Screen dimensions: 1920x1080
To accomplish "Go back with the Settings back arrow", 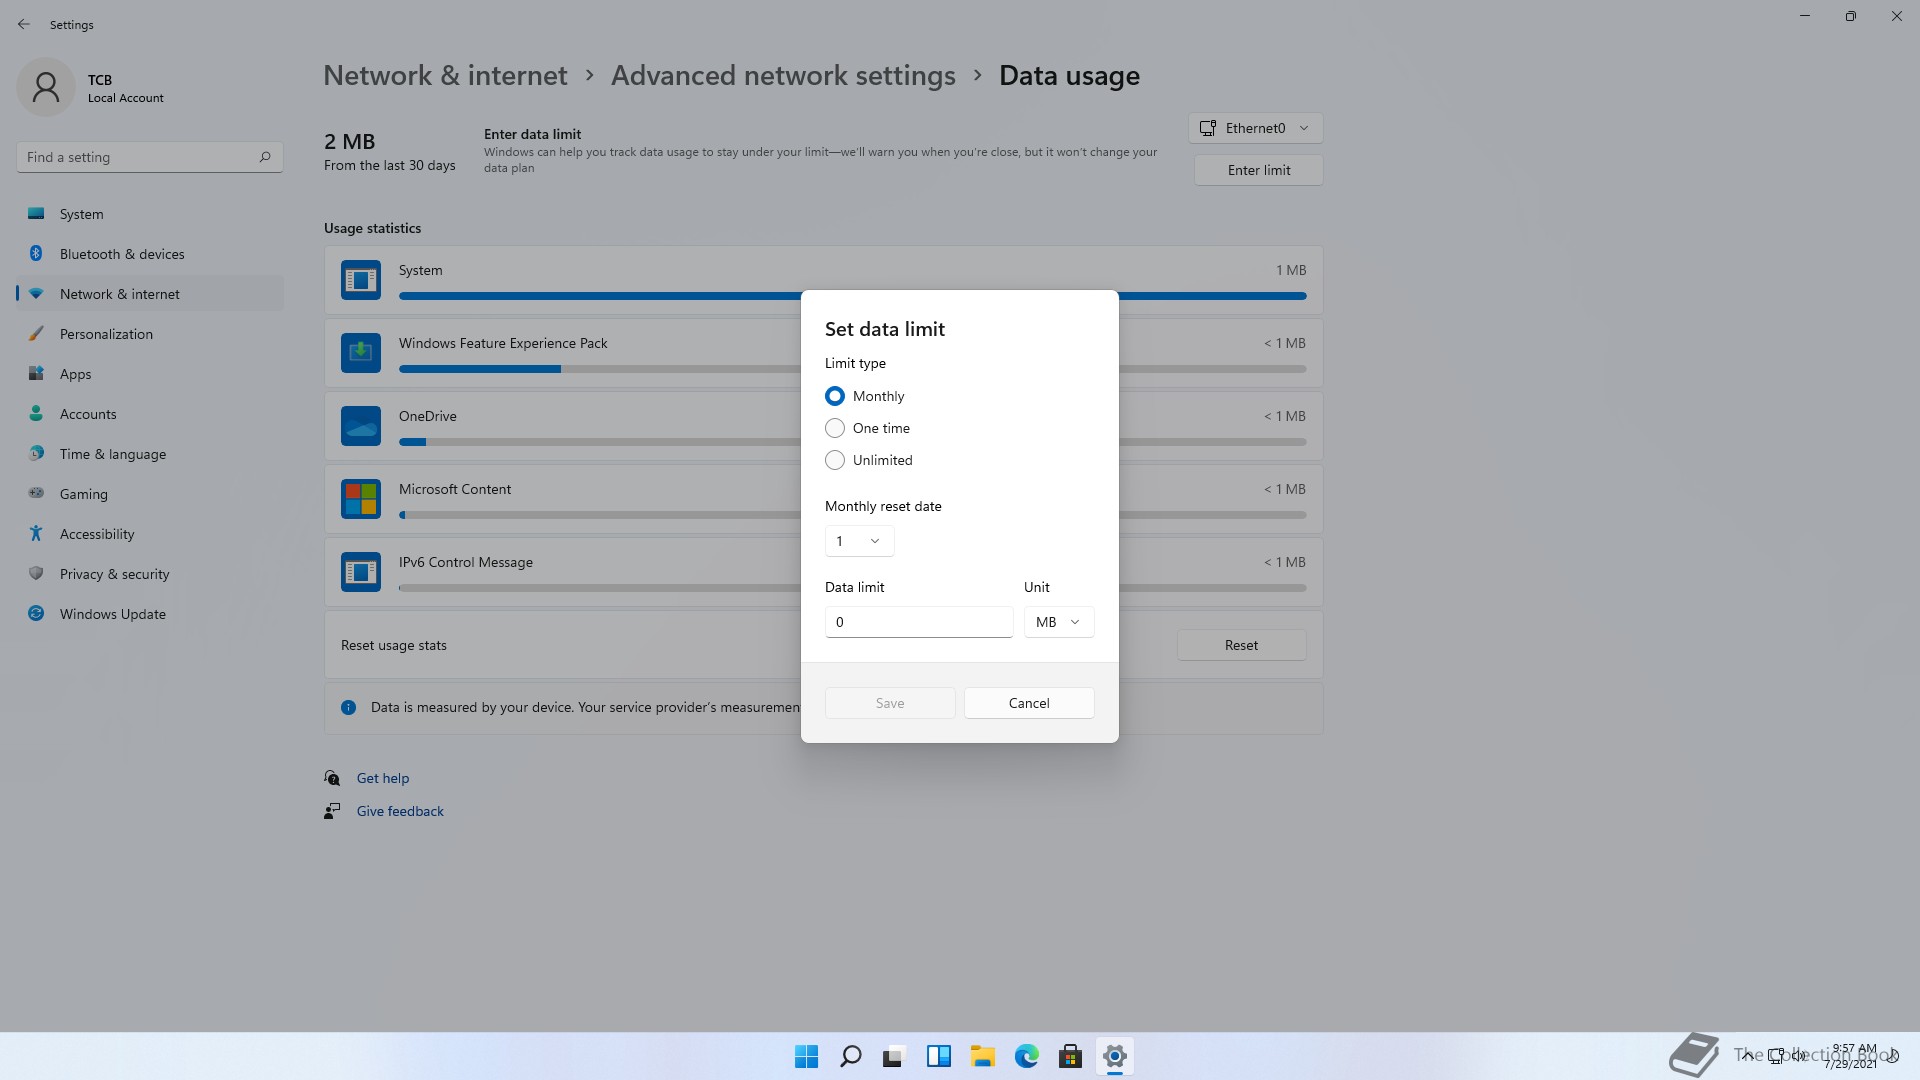I will tap(24, 24).
